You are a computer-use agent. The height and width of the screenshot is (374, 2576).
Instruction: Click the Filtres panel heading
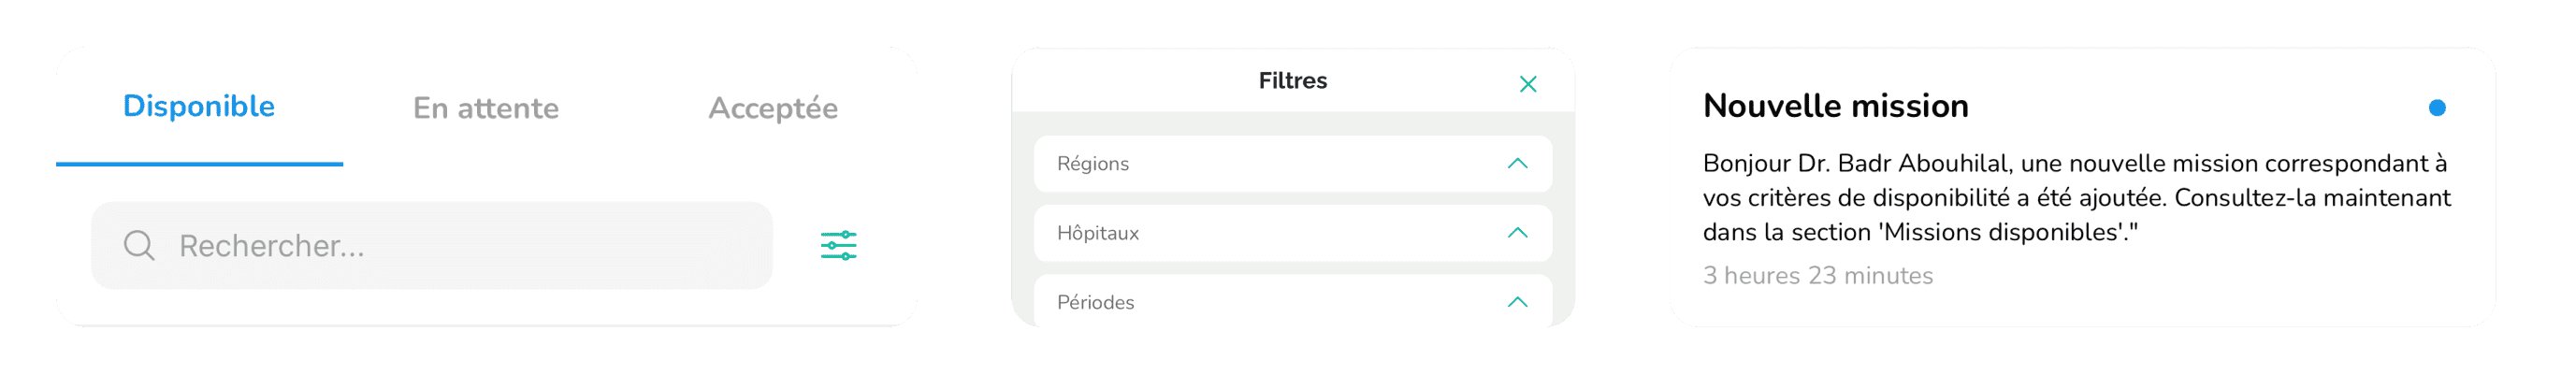pyautogui.click(x=1292, y=81)
